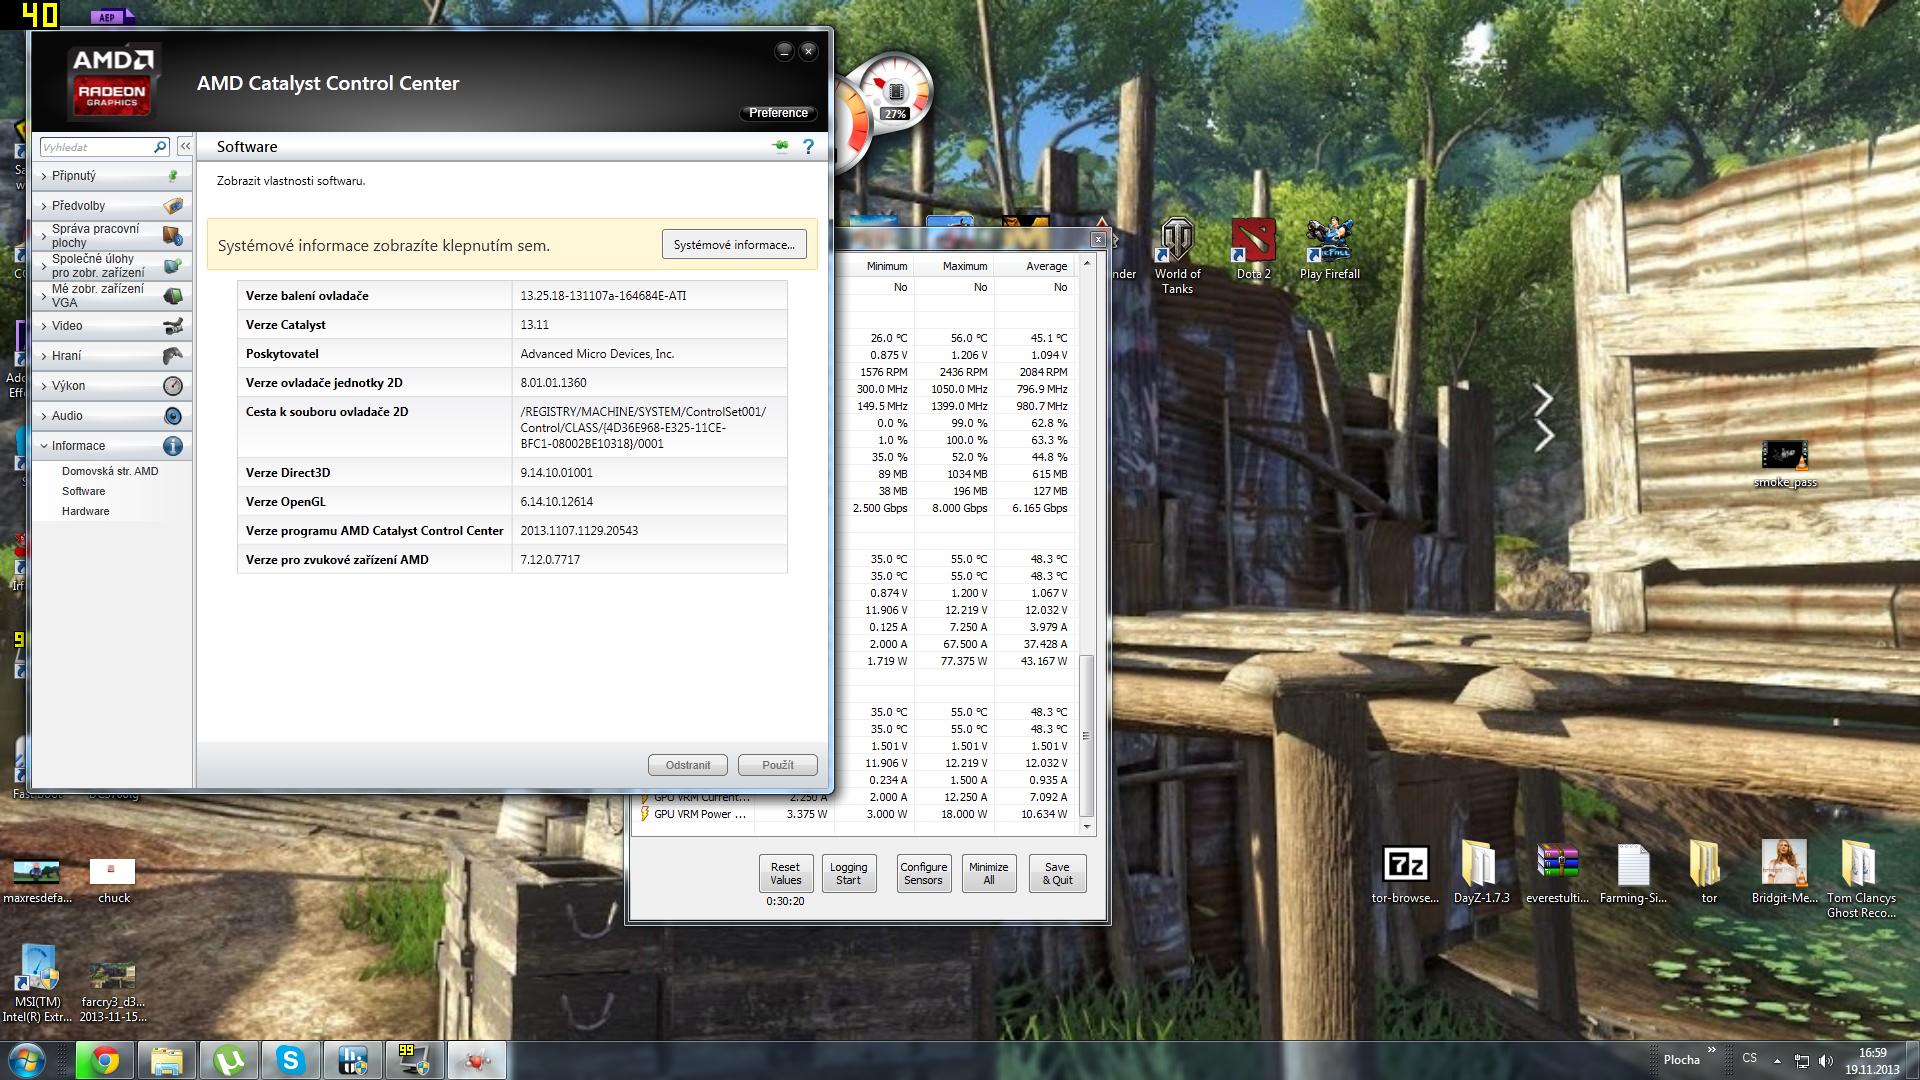1920x1080 pixels.
Task: Select the farcry3_d3 screenshot file icon
Action: [114, 992]
